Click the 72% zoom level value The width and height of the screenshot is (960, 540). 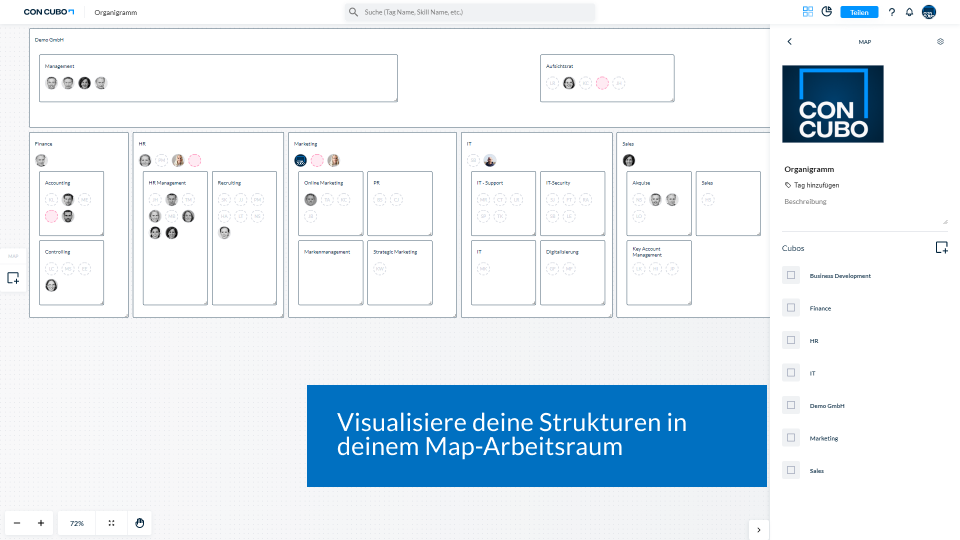[x=77, y=523]
